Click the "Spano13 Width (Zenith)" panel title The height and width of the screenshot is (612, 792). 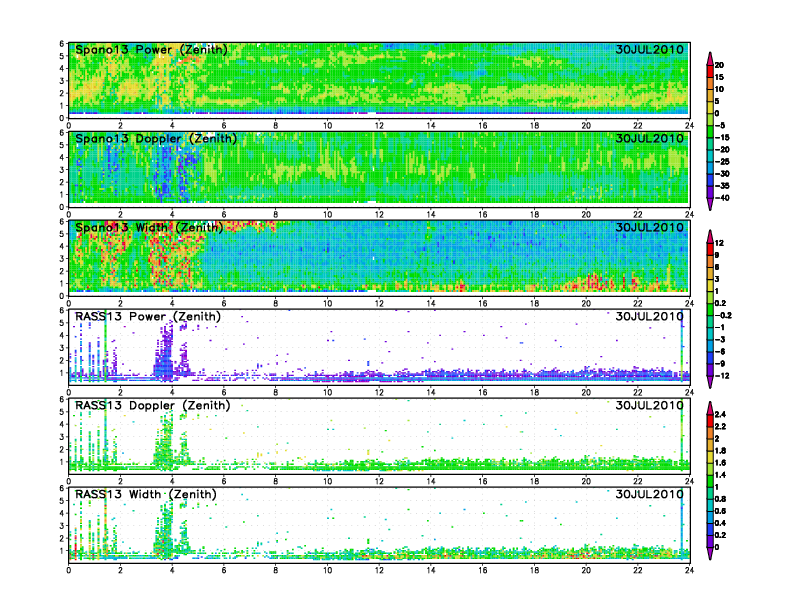[x=149, y=228]
